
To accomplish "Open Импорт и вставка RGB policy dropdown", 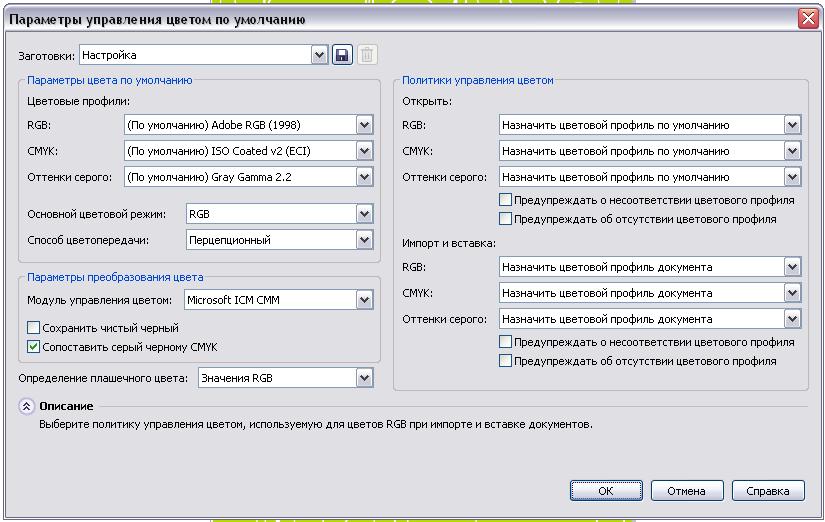I will pyautogui.click(x=650, y=267).
